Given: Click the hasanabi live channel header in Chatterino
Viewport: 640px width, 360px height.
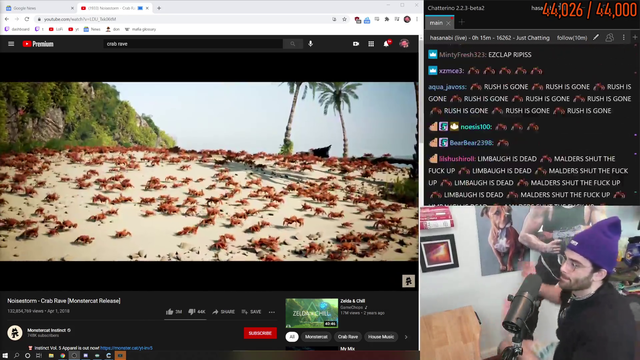Looking at the screenshot, I should (490, 38).
